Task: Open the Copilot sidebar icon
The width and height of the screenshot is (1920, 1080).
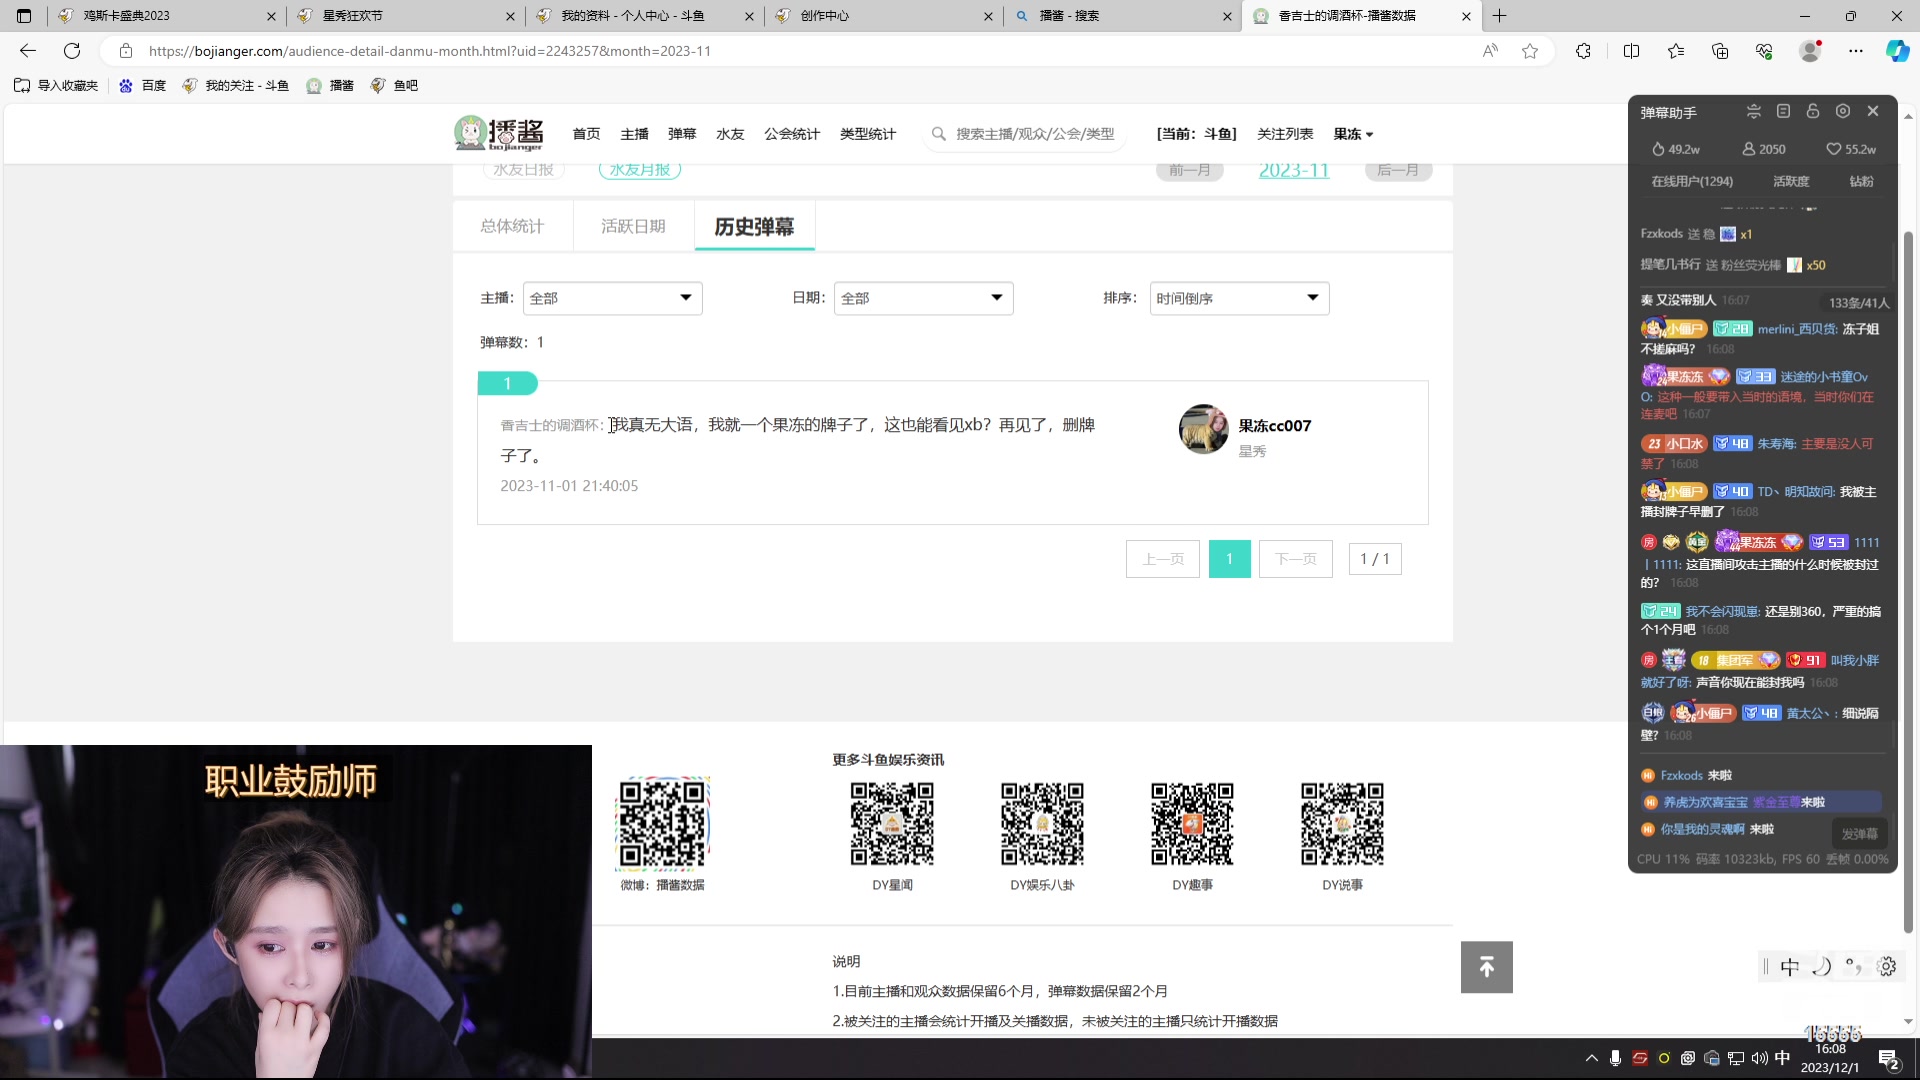Action: [1897, 51]
